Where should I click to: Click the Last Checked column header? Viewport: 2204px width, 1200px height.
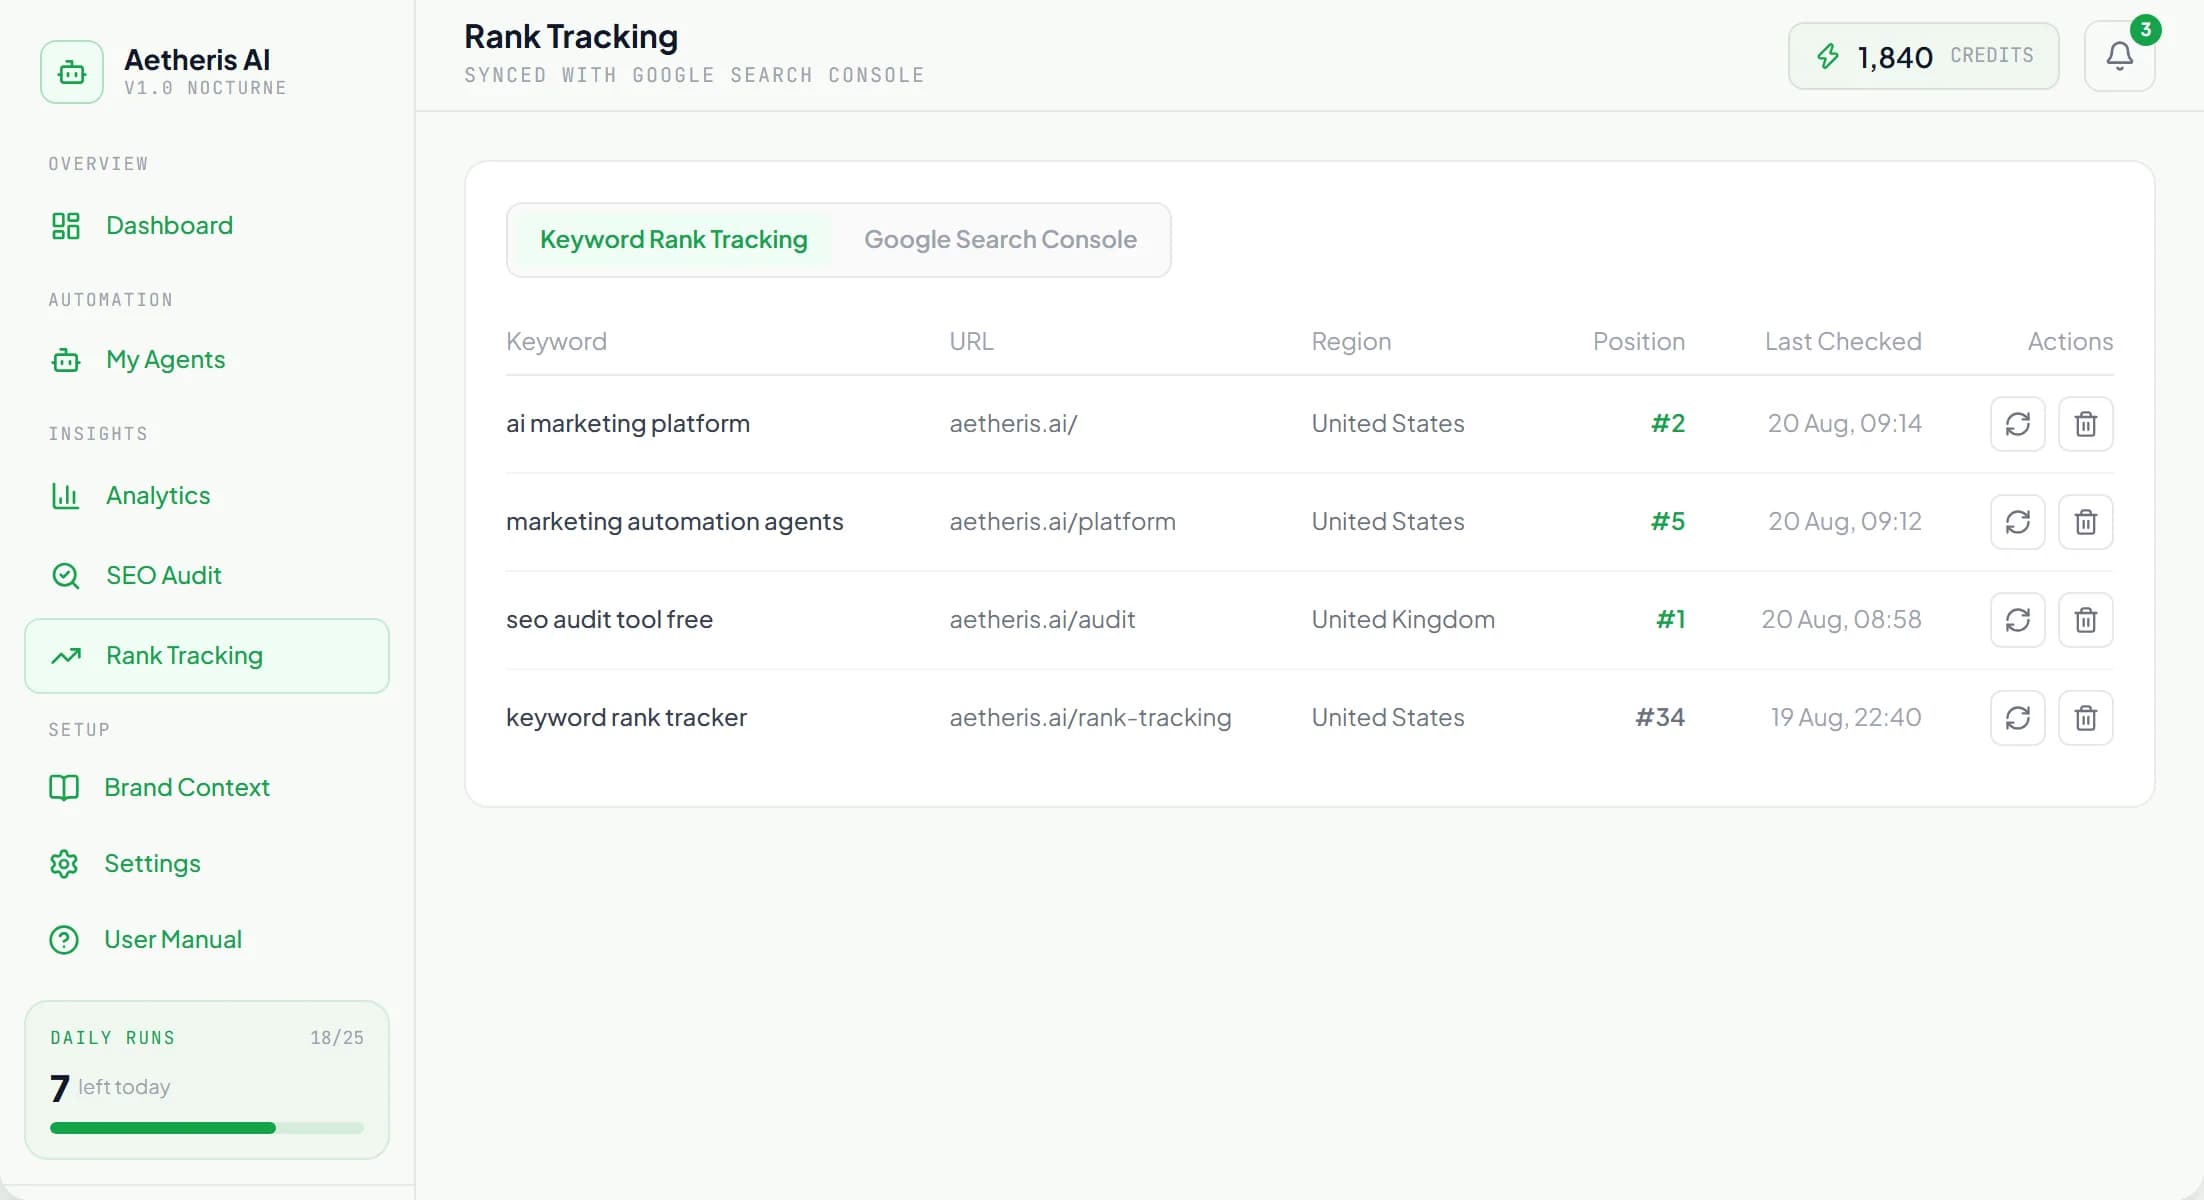coord(1843,342)
